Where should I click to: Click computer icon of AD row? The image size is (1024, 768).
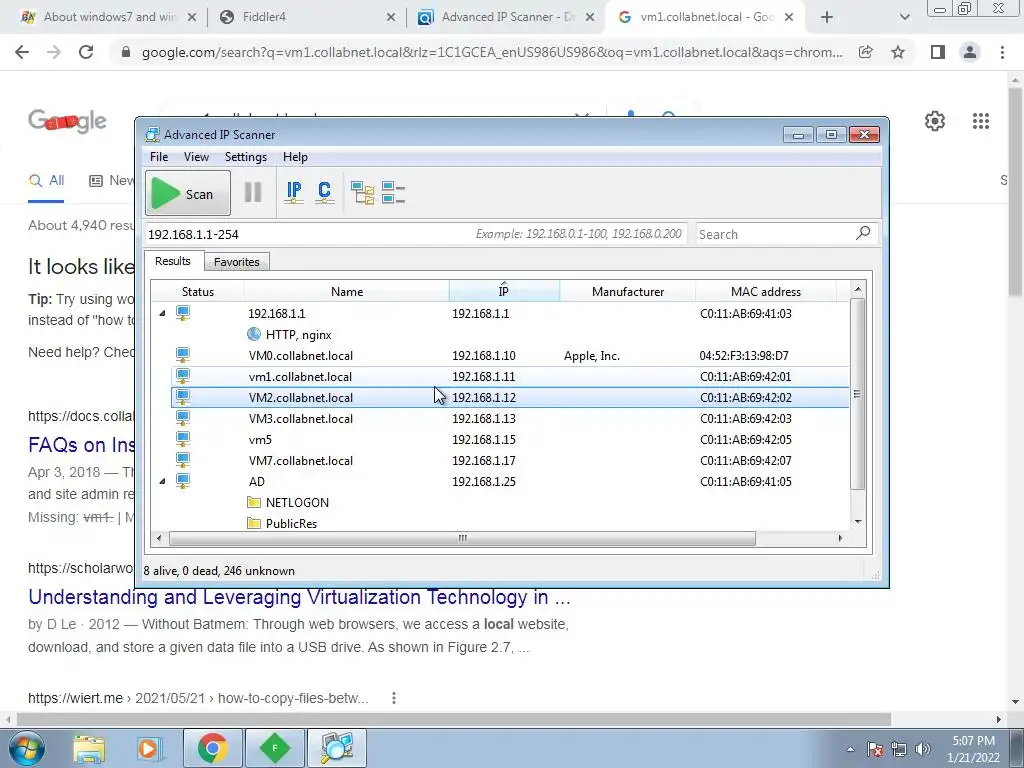[183, 480]
